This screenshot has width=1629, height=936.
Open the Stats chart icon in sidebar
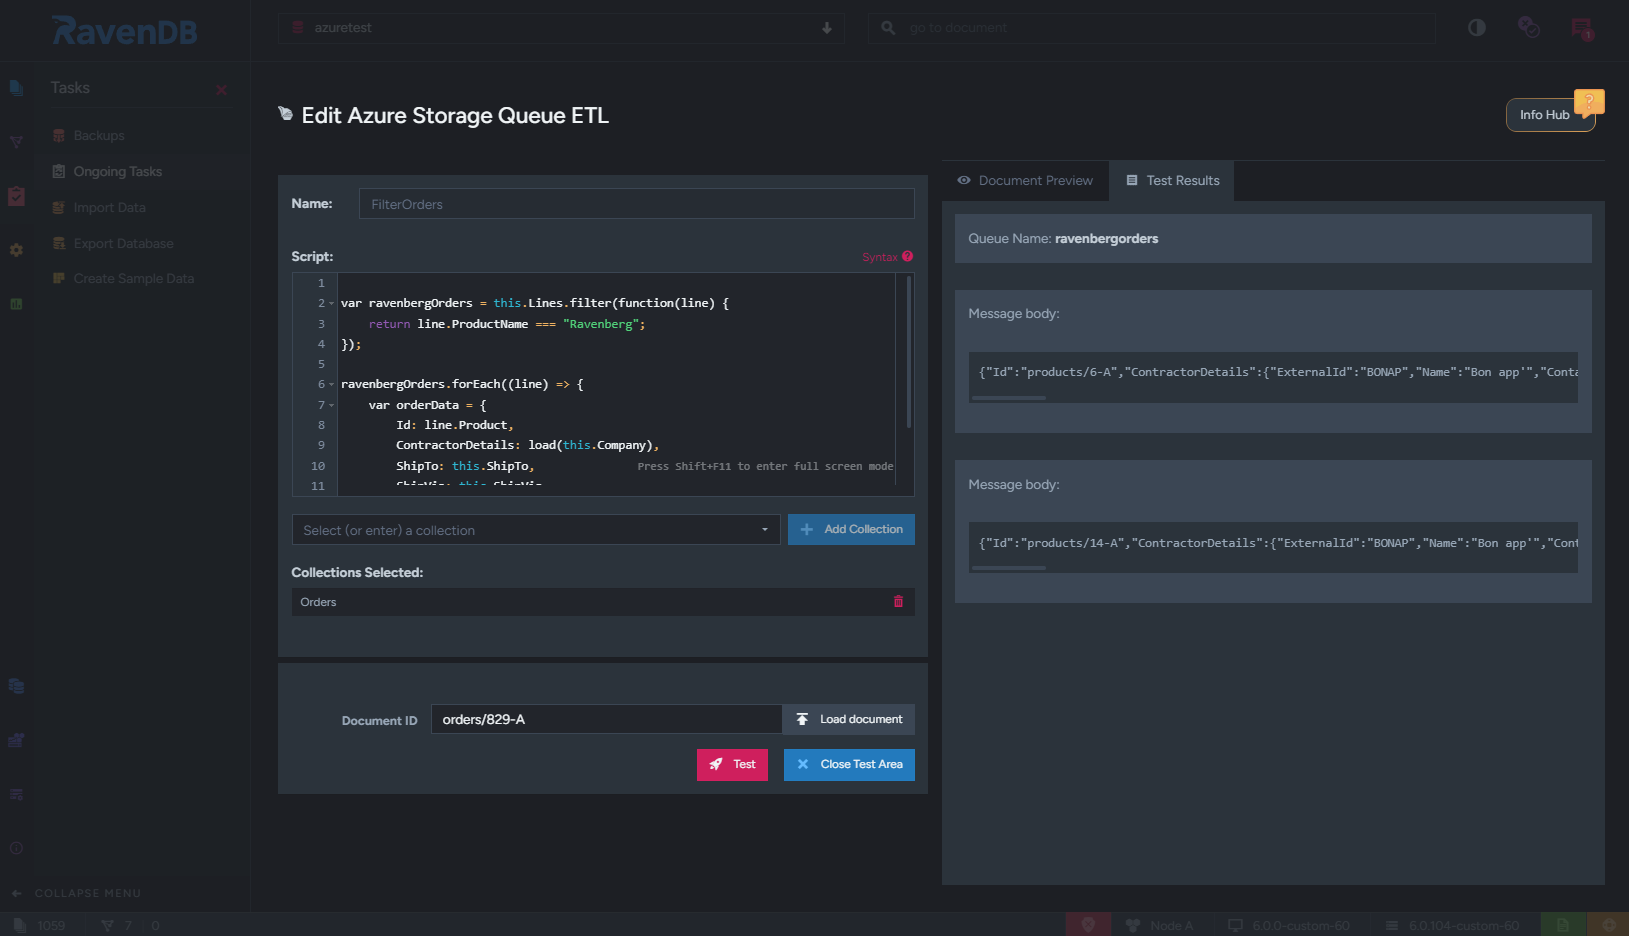click(x=16, y=304)
